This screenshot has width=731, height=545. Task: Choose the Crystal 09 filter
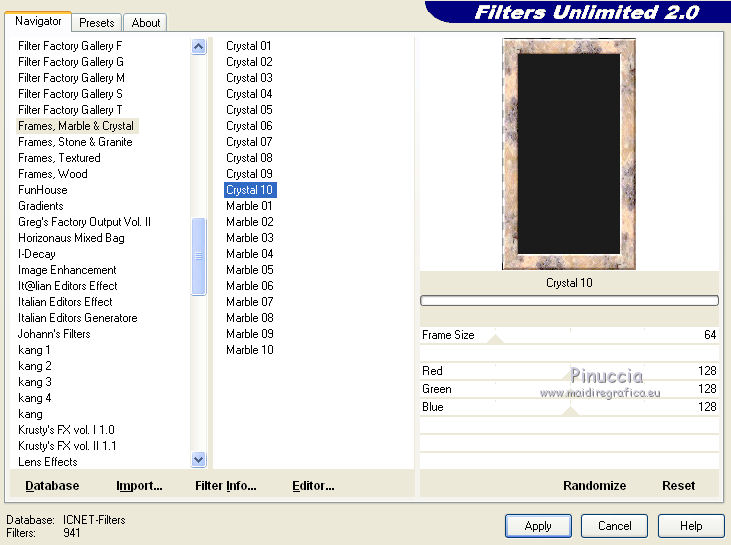(249, 174)
